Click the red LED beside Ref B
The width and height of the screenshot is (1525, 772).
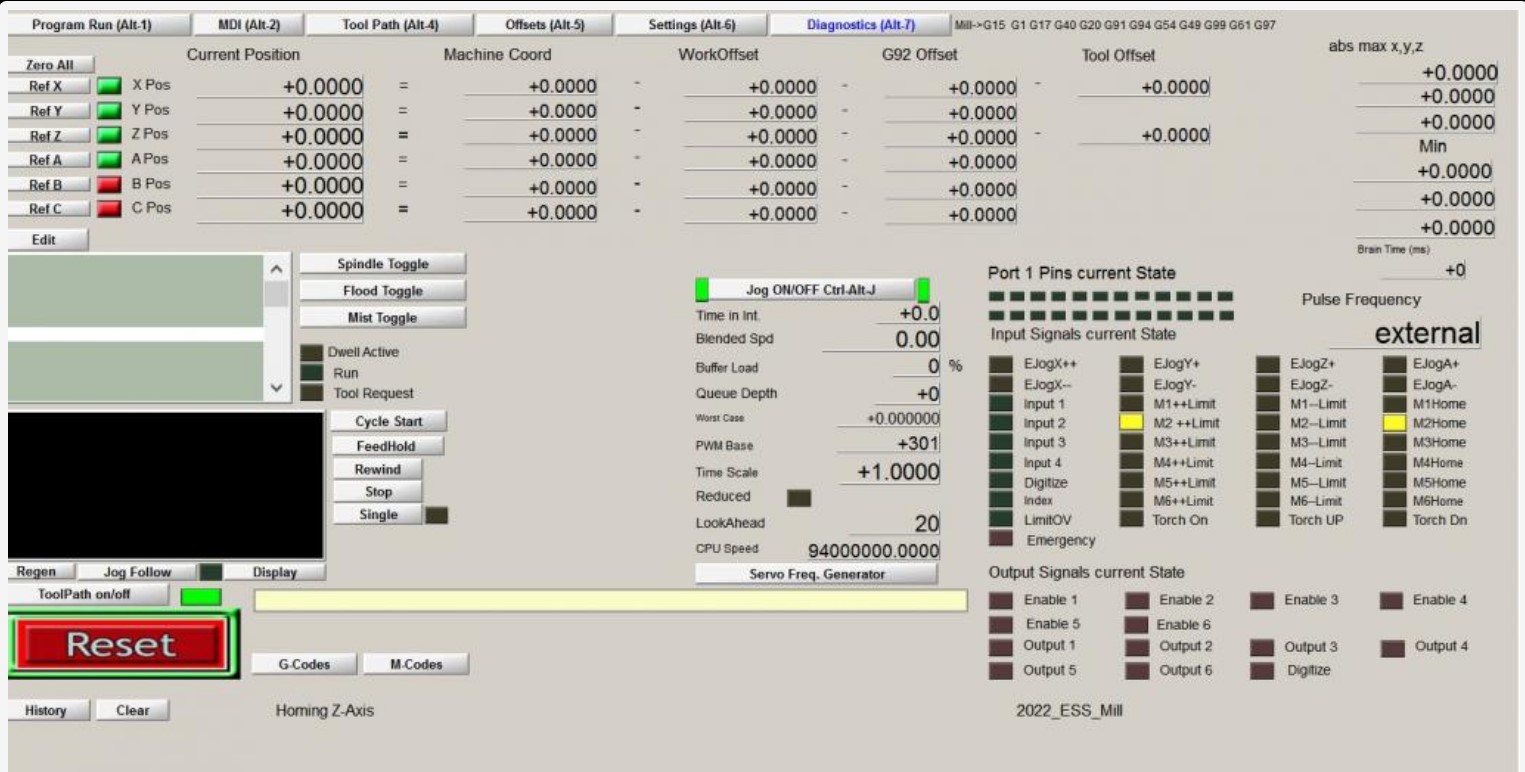pos(109,185)
